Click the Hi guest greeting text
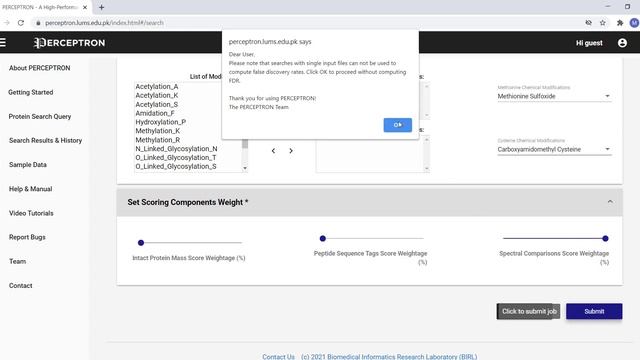 click(x=589, y=43)
